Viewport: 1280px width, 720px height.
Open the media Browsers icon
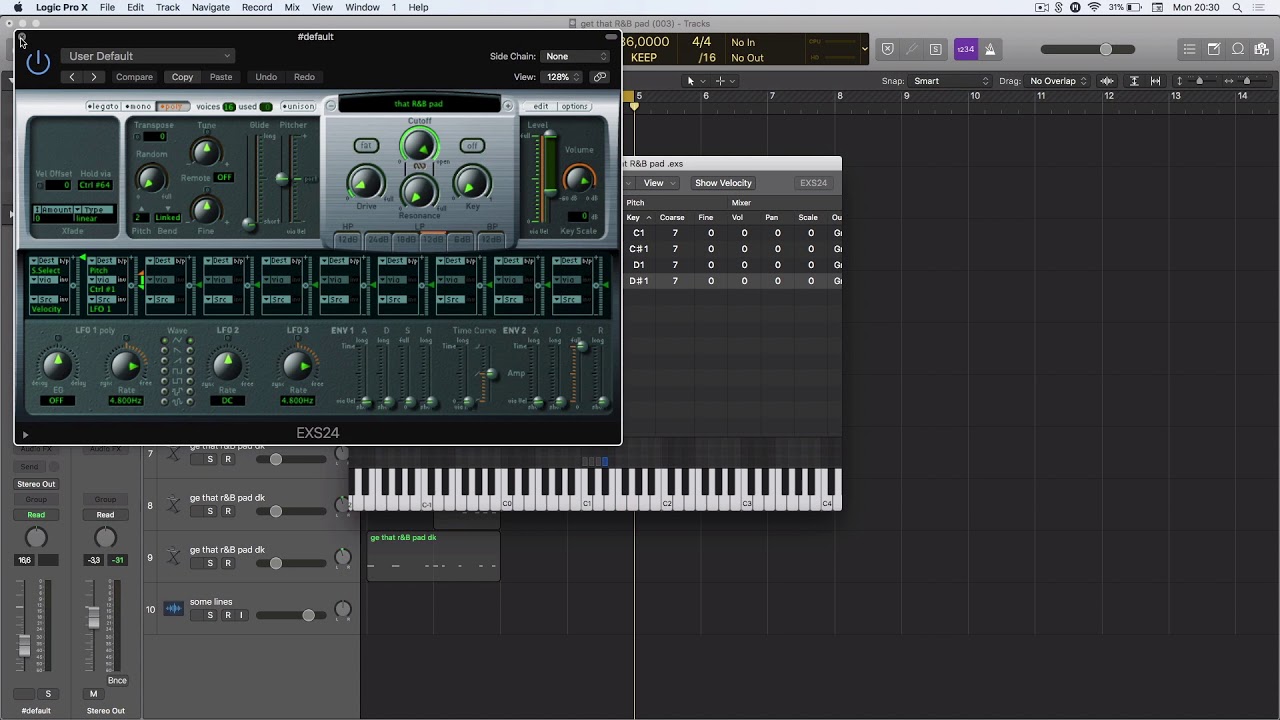1263,49
